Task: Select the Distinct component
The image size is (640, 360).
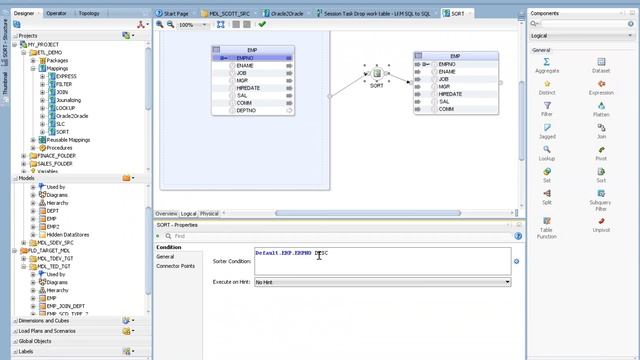Action: pos(547,87)
